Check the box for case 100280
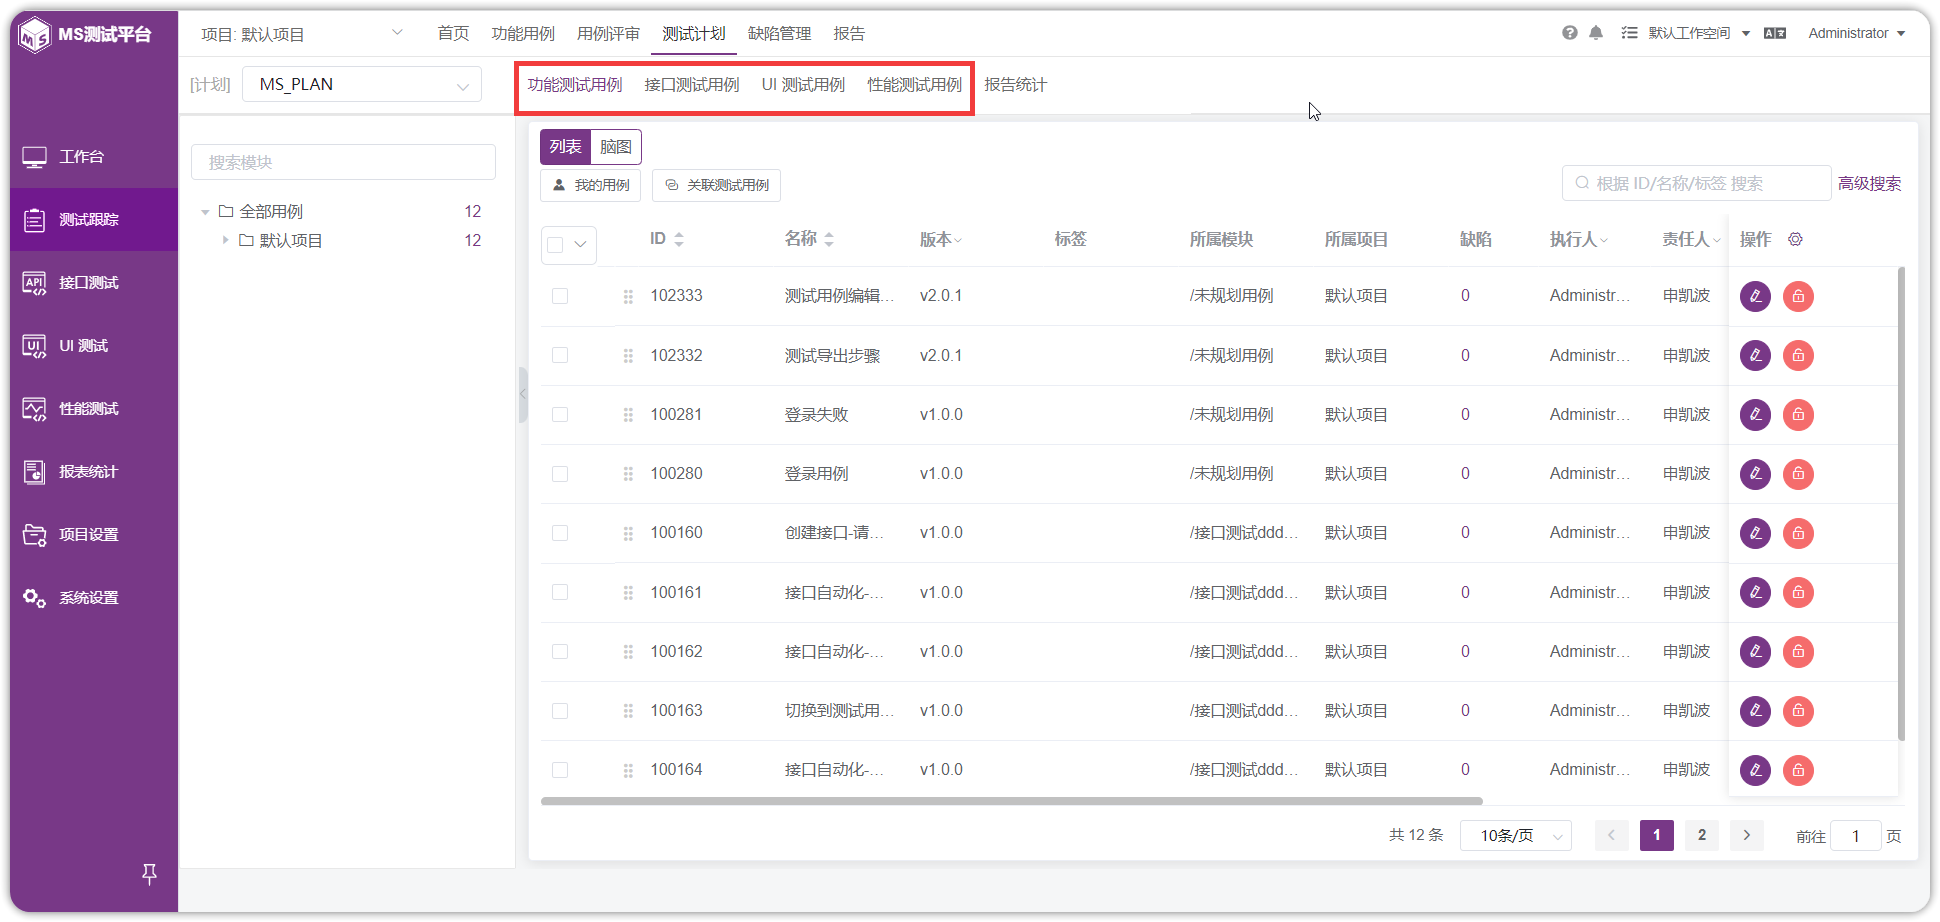1940x922 pixels. pyautogui.click(x=560, y=474)
